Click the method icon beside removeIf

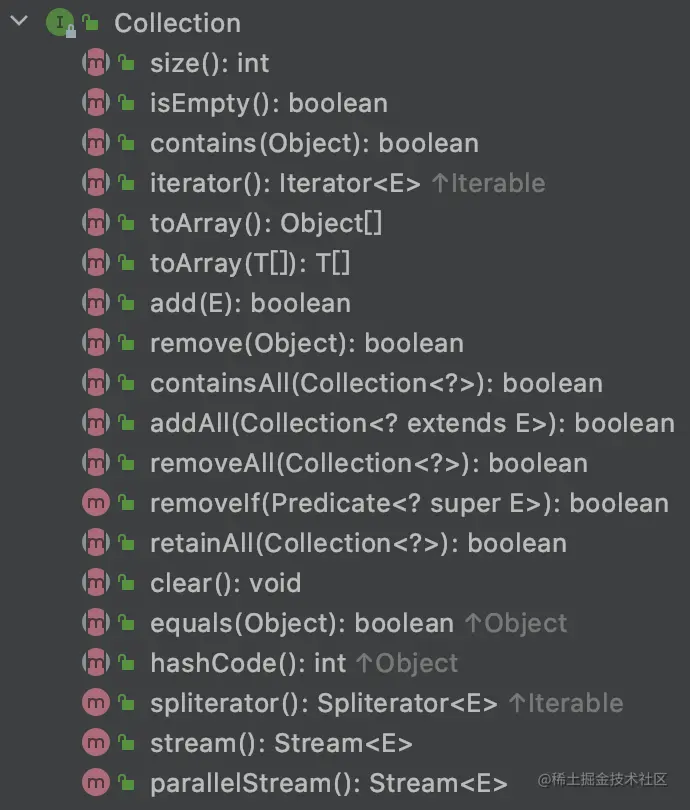tap(95, 503)
